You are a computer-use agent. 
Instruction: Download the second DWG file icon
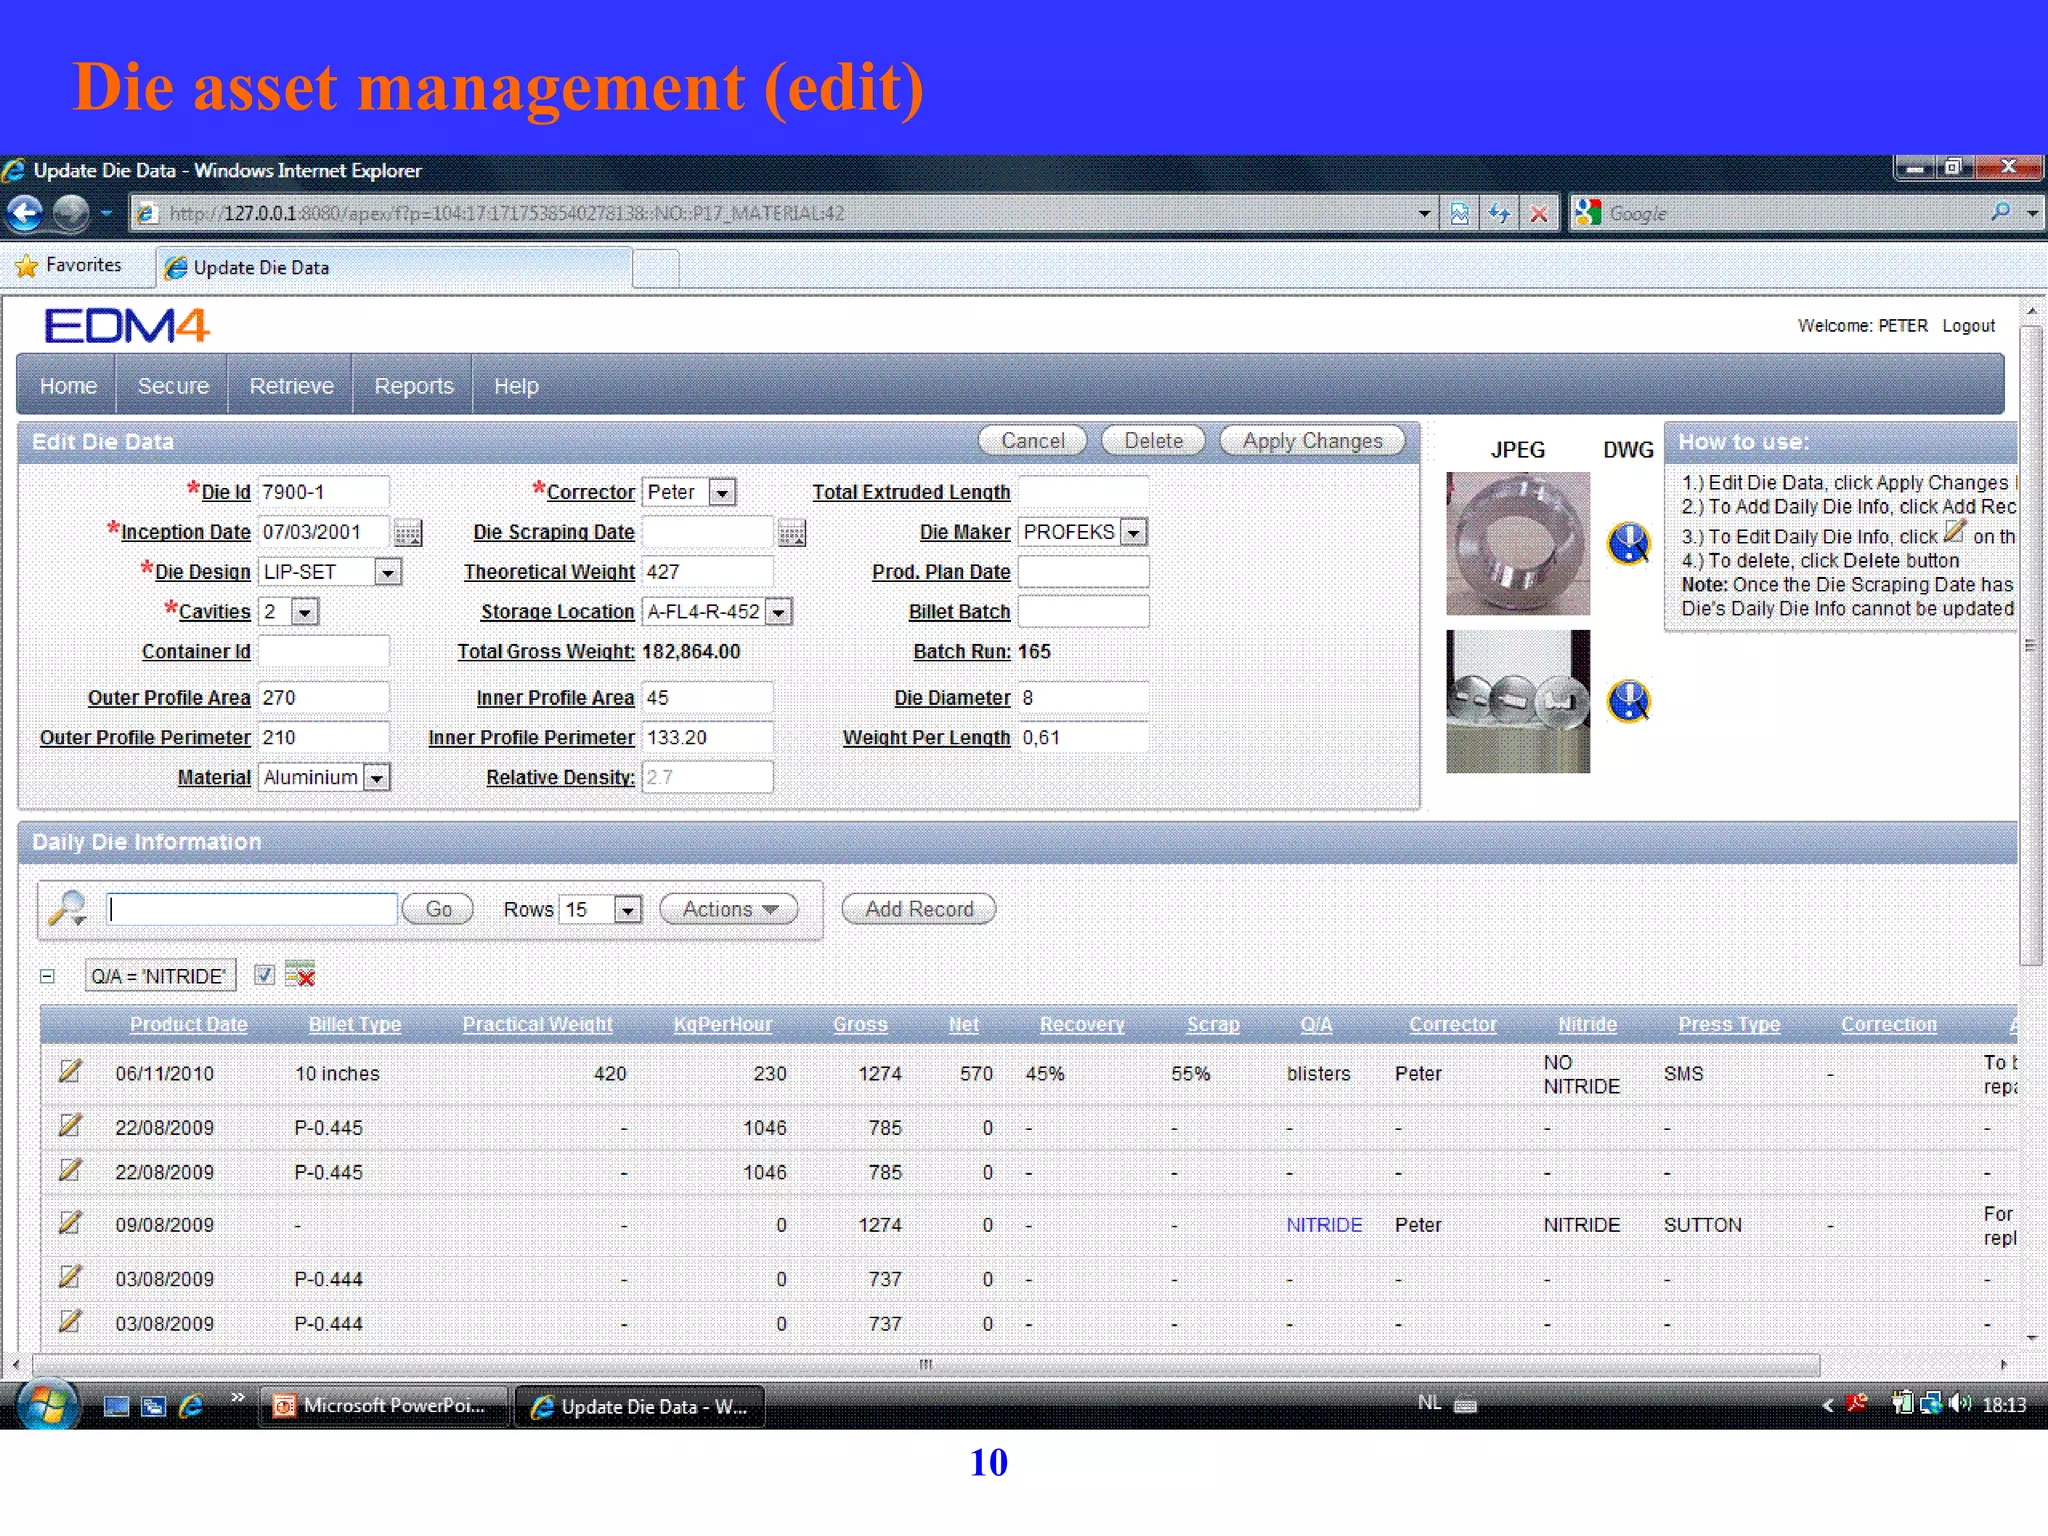pyautogui.click(x=1628, y=701)
